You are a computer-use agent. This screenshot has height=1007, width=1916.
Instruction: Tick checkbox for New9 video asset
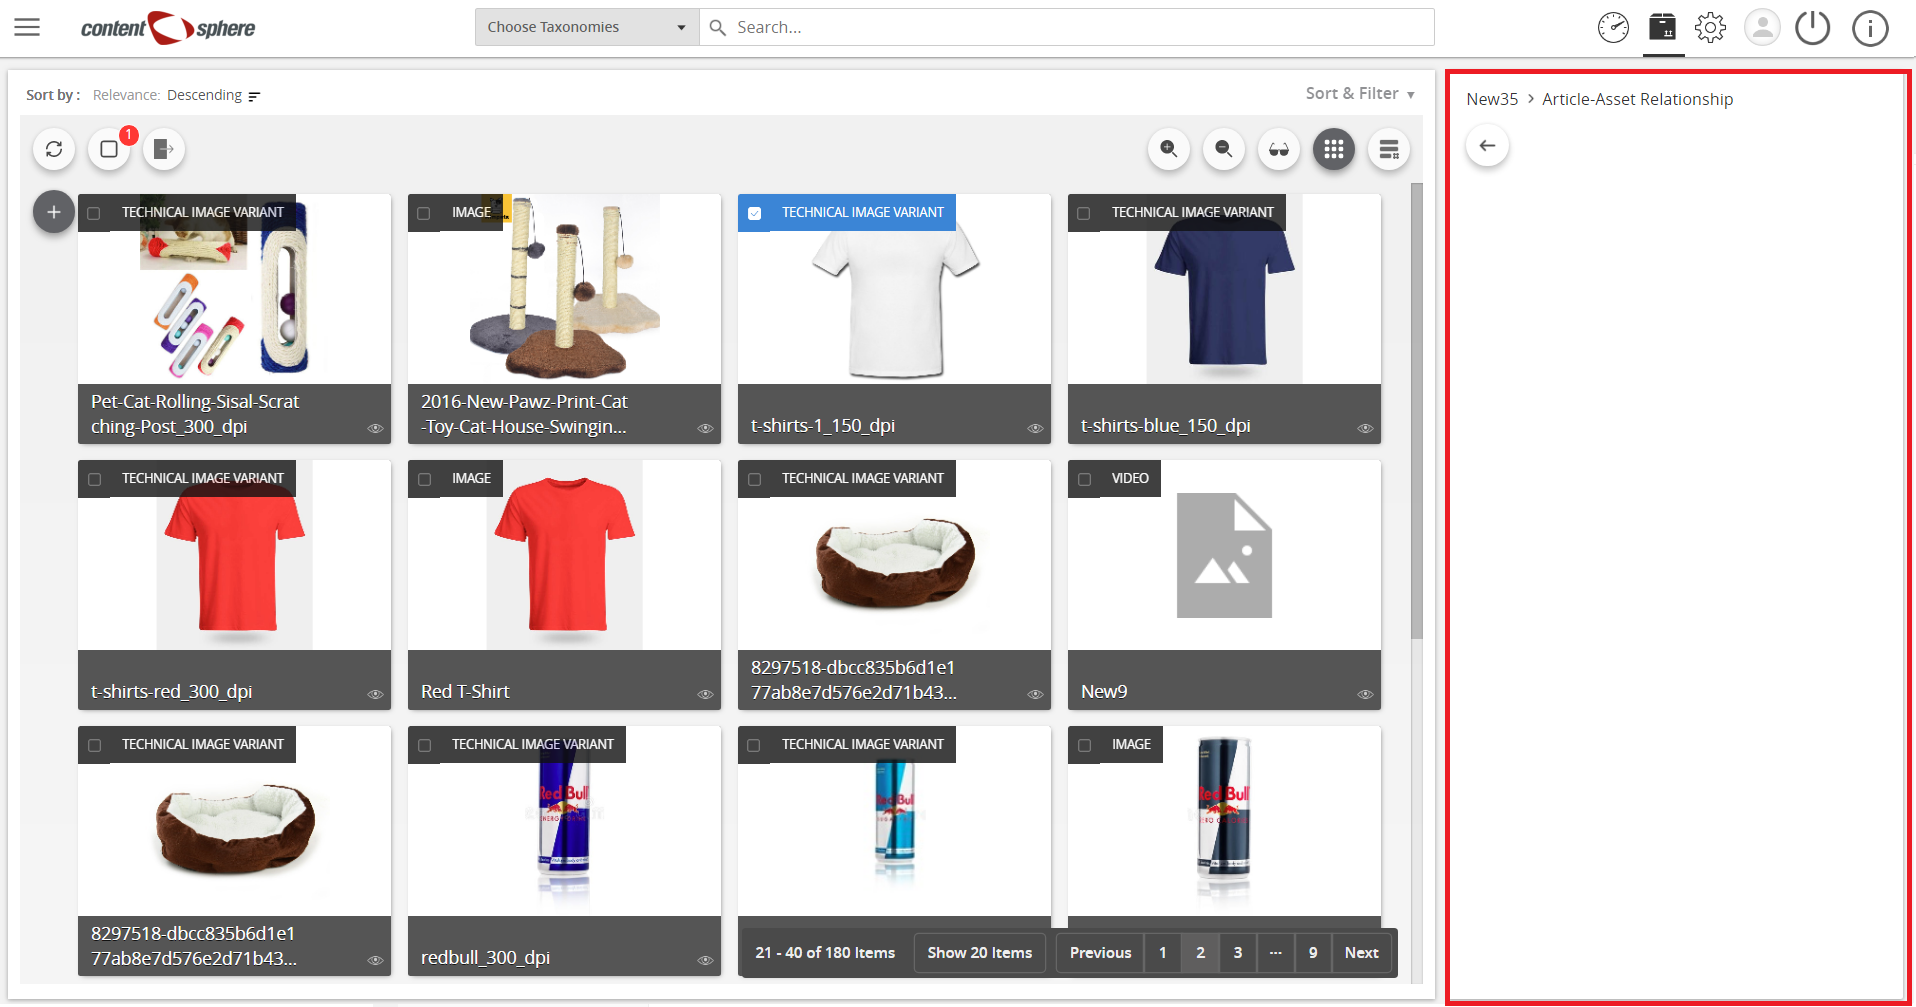(x=1084, y=479)
